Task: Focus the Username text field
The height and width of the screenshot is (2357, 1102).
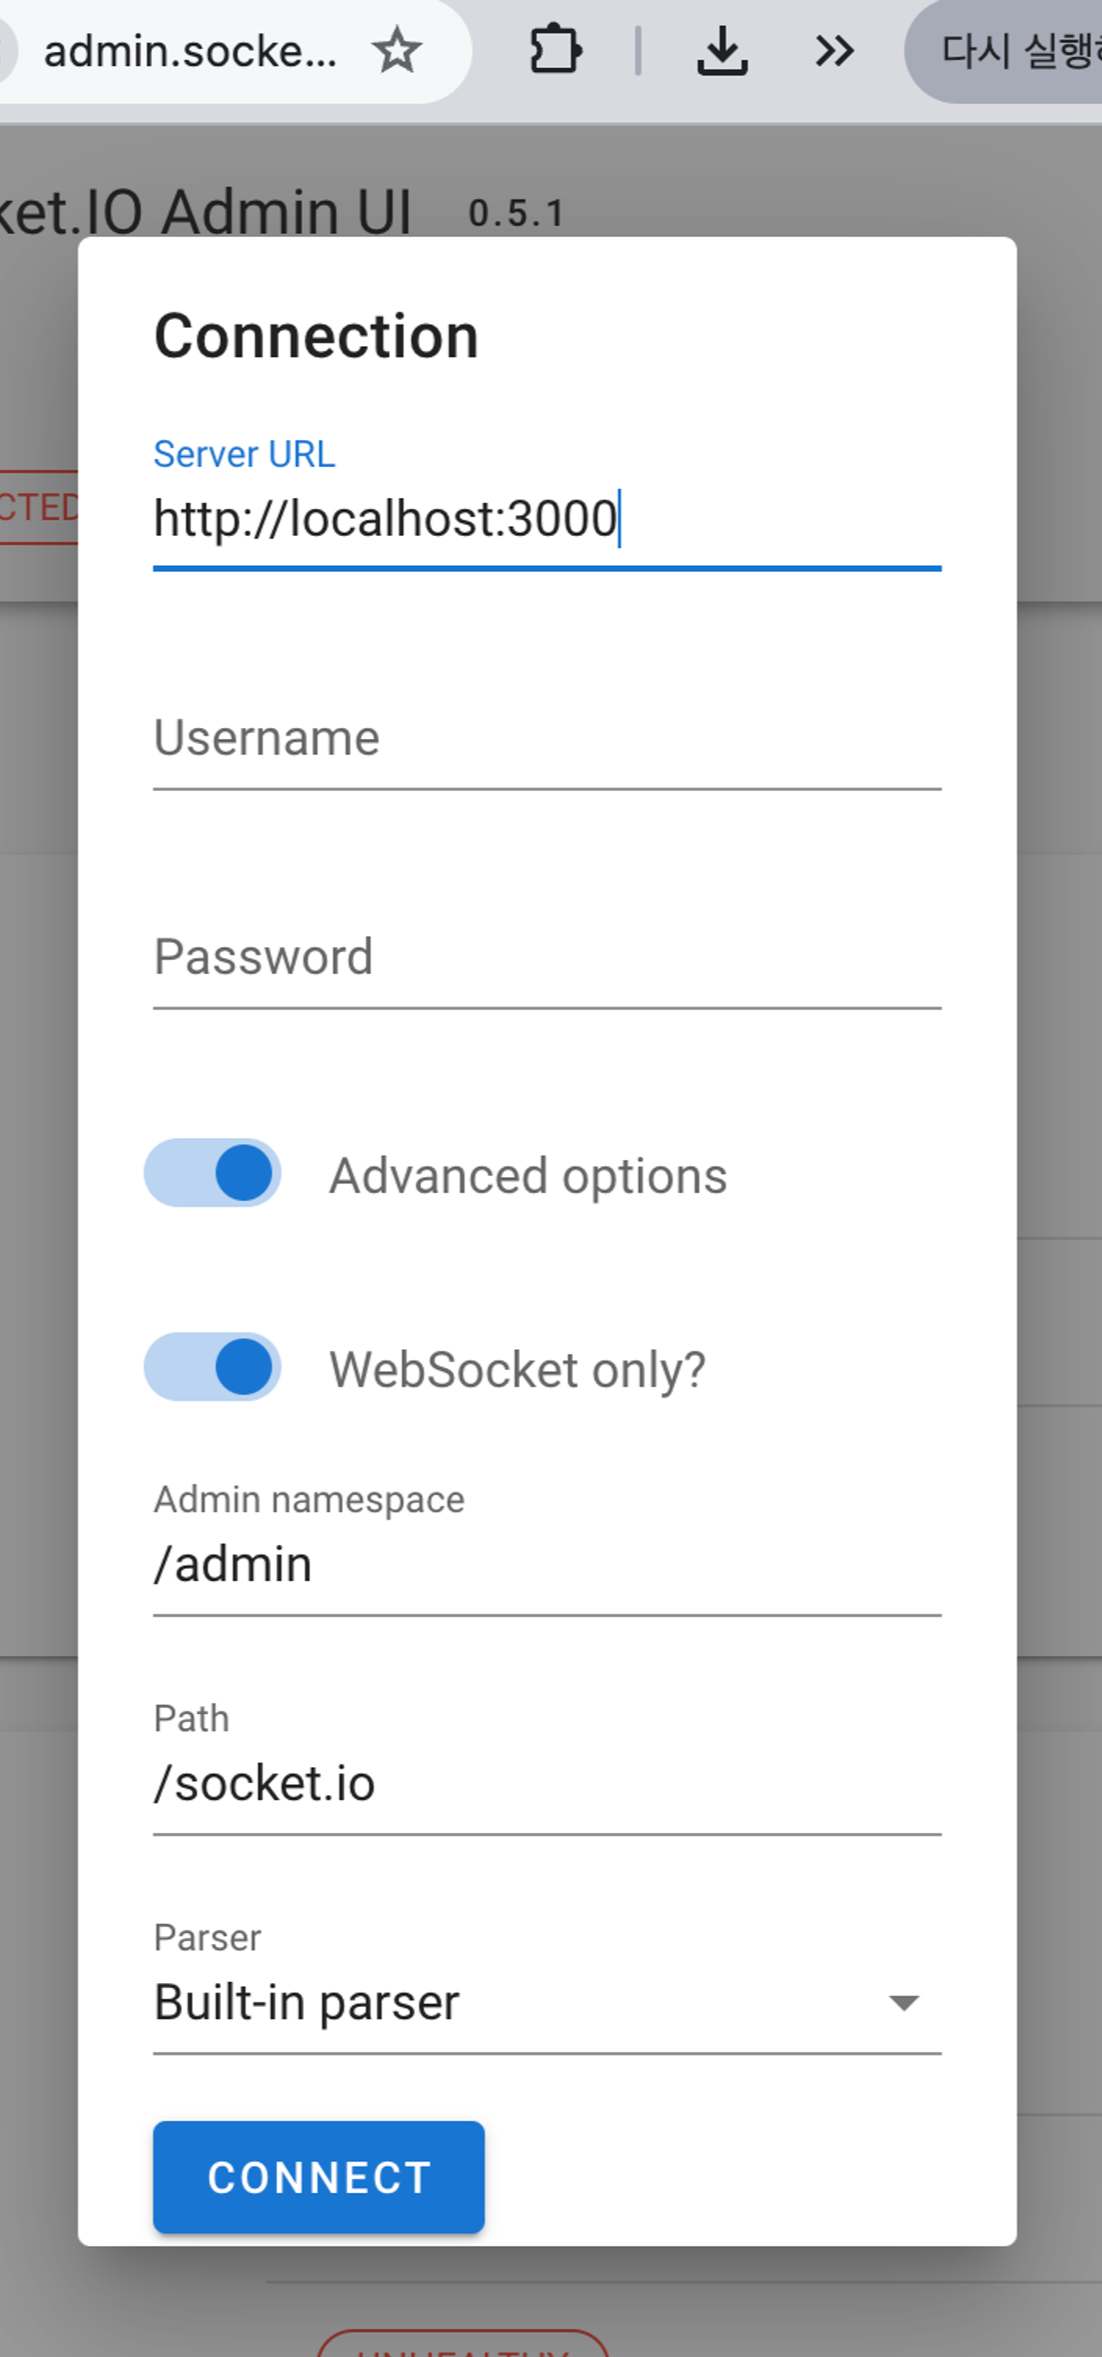Action: click(546, 740)
